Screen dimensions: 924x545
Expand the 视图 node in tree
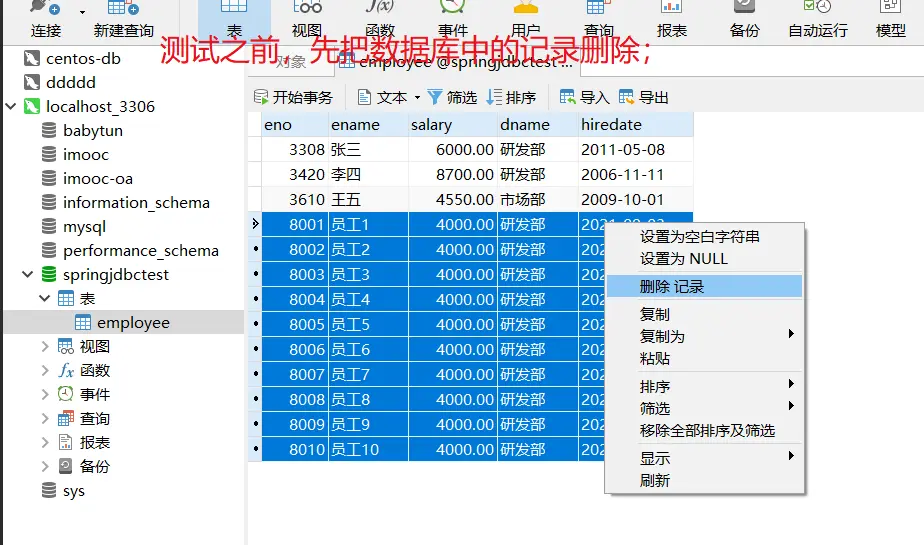coord(45,347)
